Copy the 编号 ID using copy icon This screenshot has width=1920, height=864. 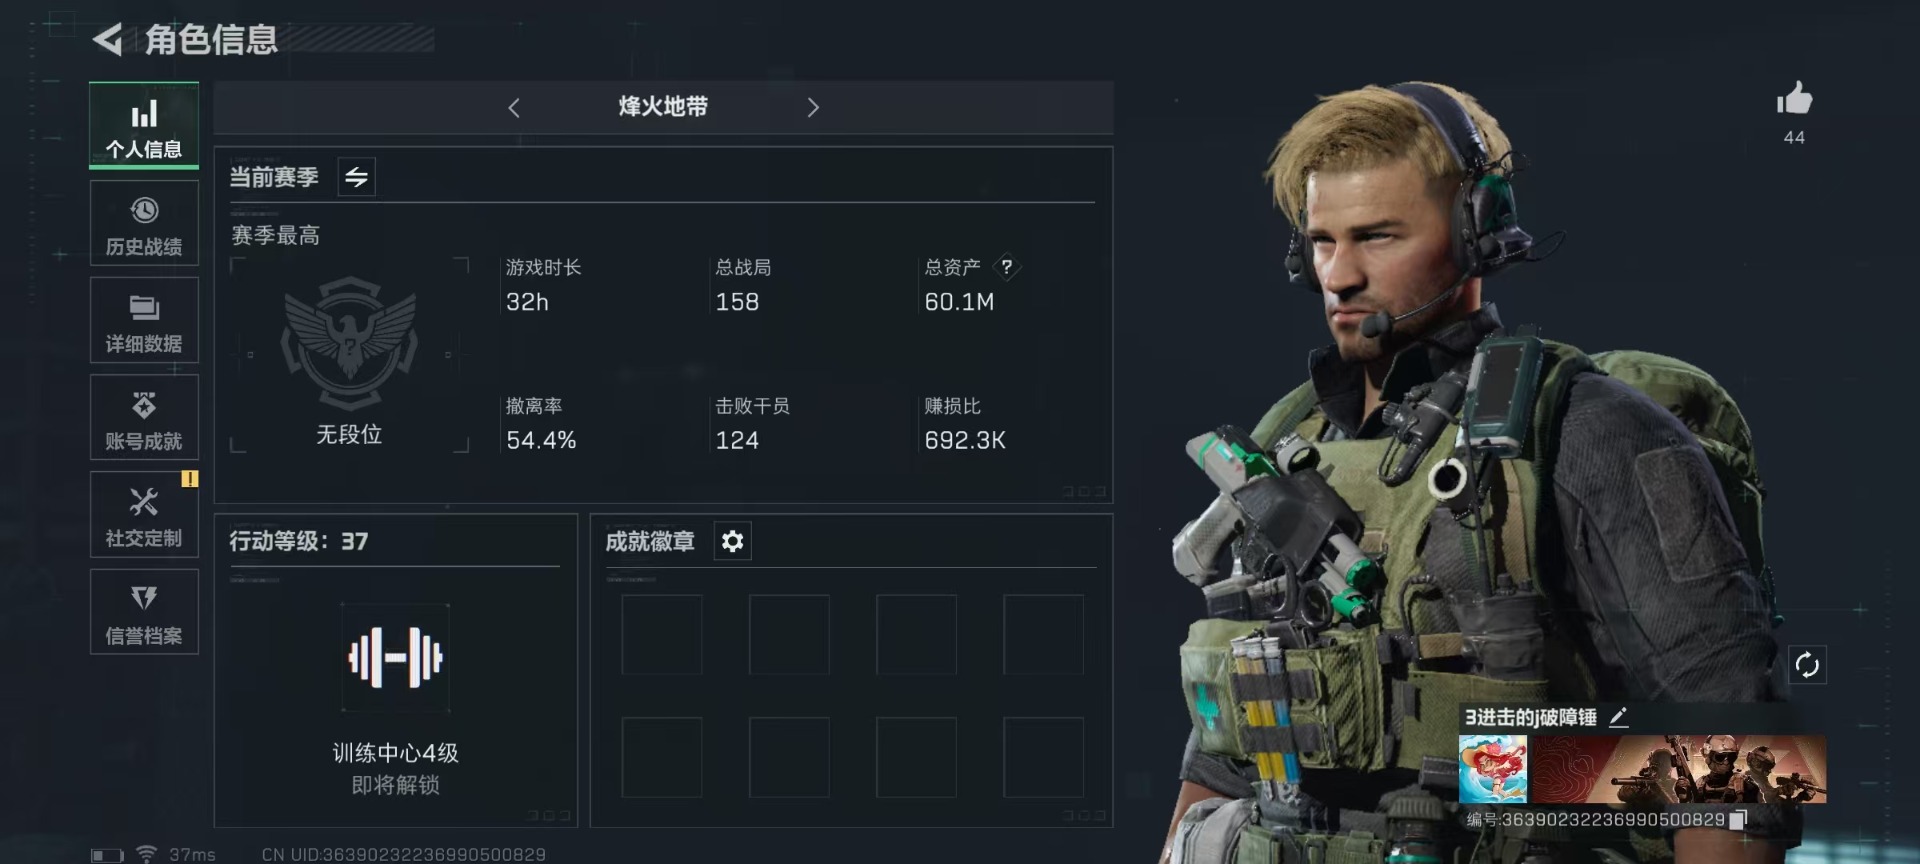pyautogui.click(x=1738, y=820)
